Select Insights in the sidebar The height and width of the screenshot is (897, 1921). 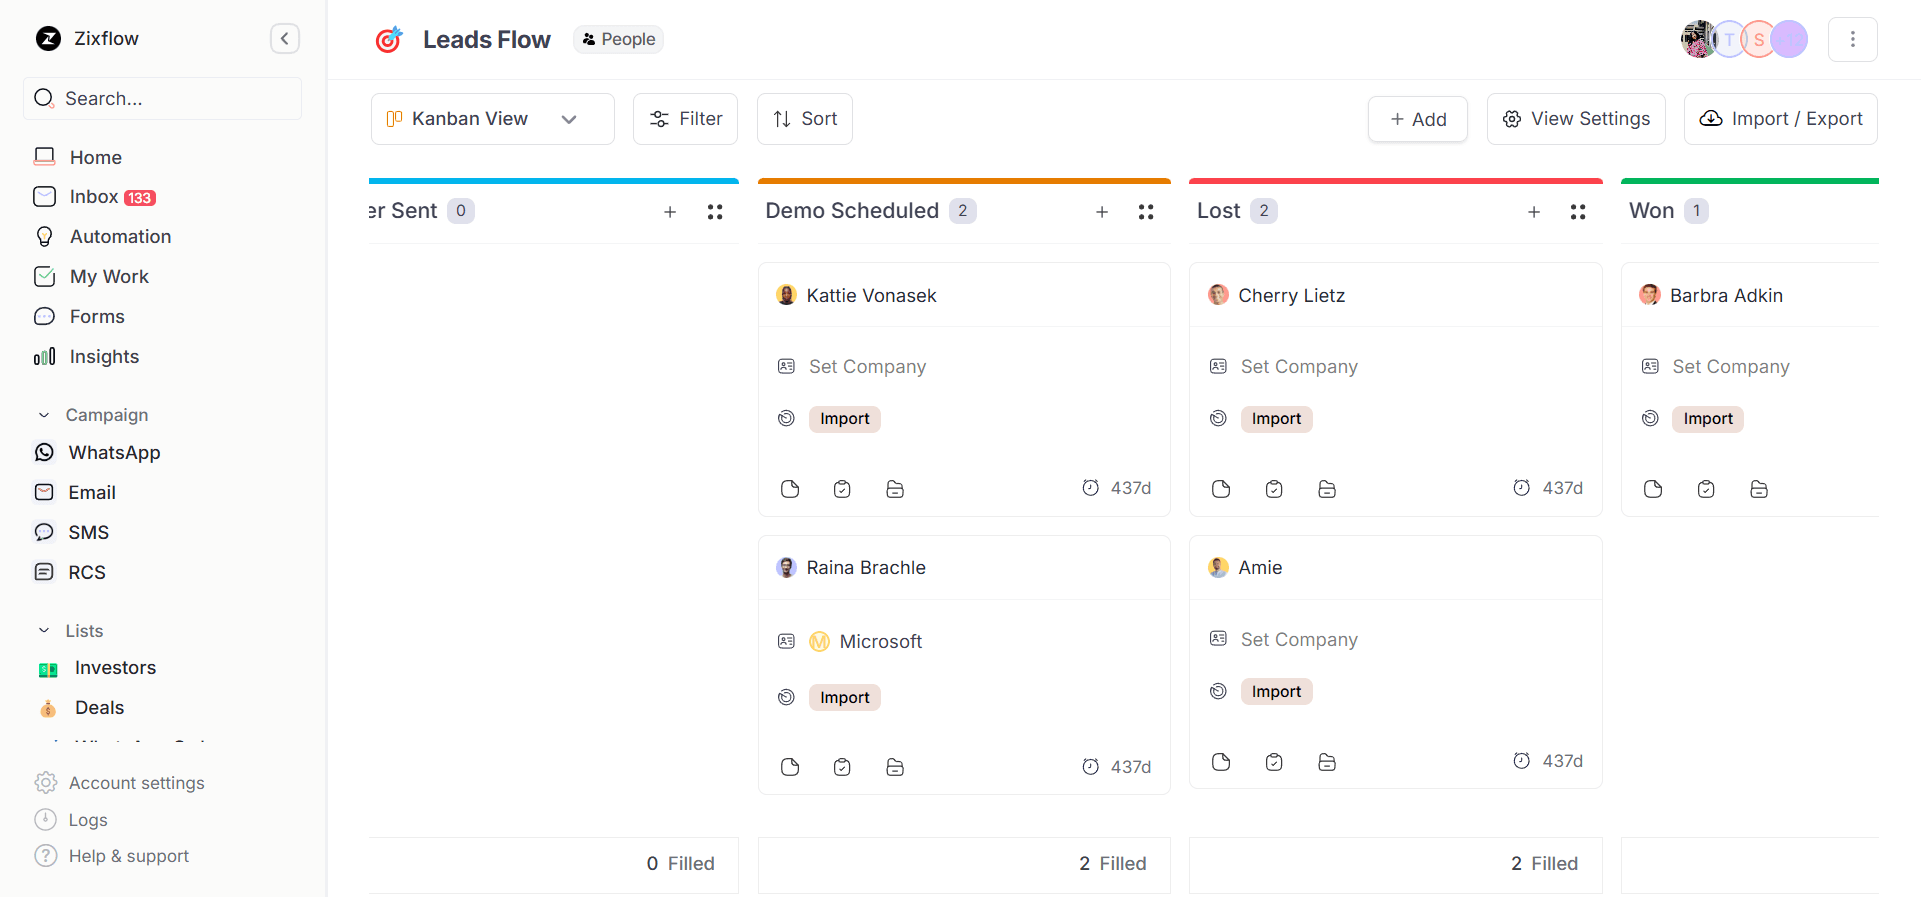[x=104, y=356]
